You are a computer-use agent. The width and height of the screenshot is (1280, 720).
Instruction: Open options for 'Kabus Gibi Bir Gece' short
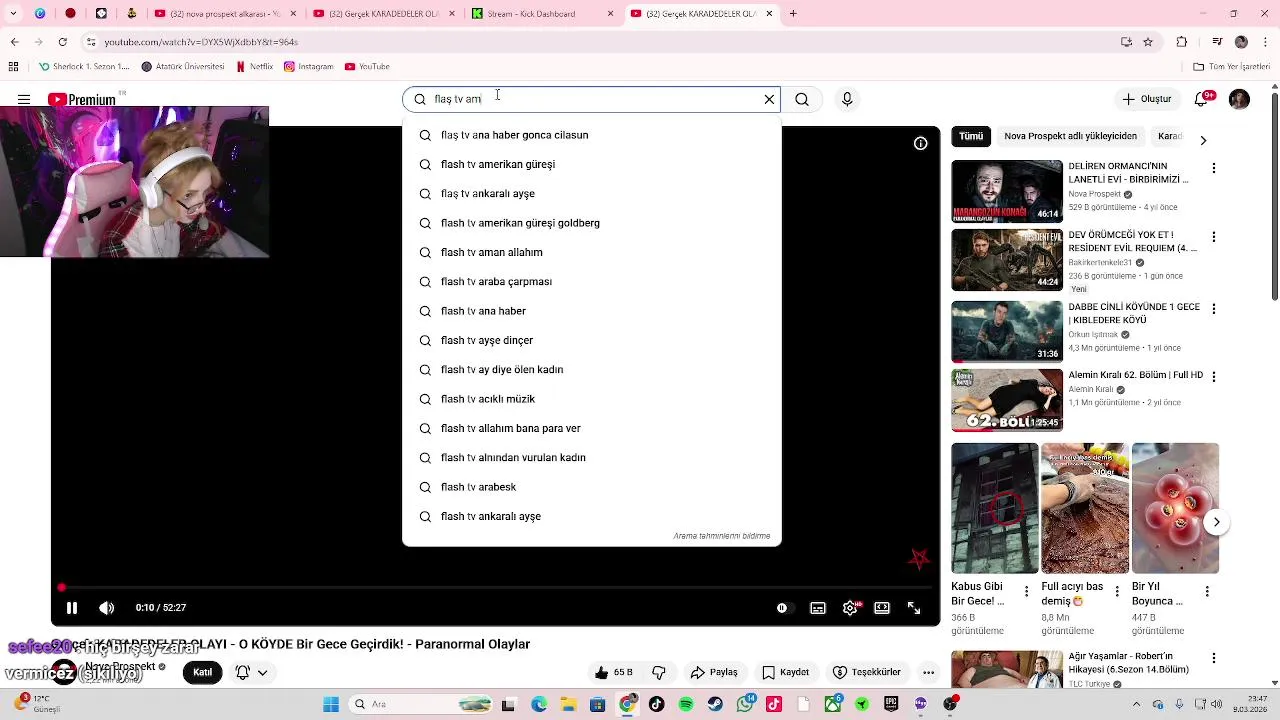coord(1026,592)
